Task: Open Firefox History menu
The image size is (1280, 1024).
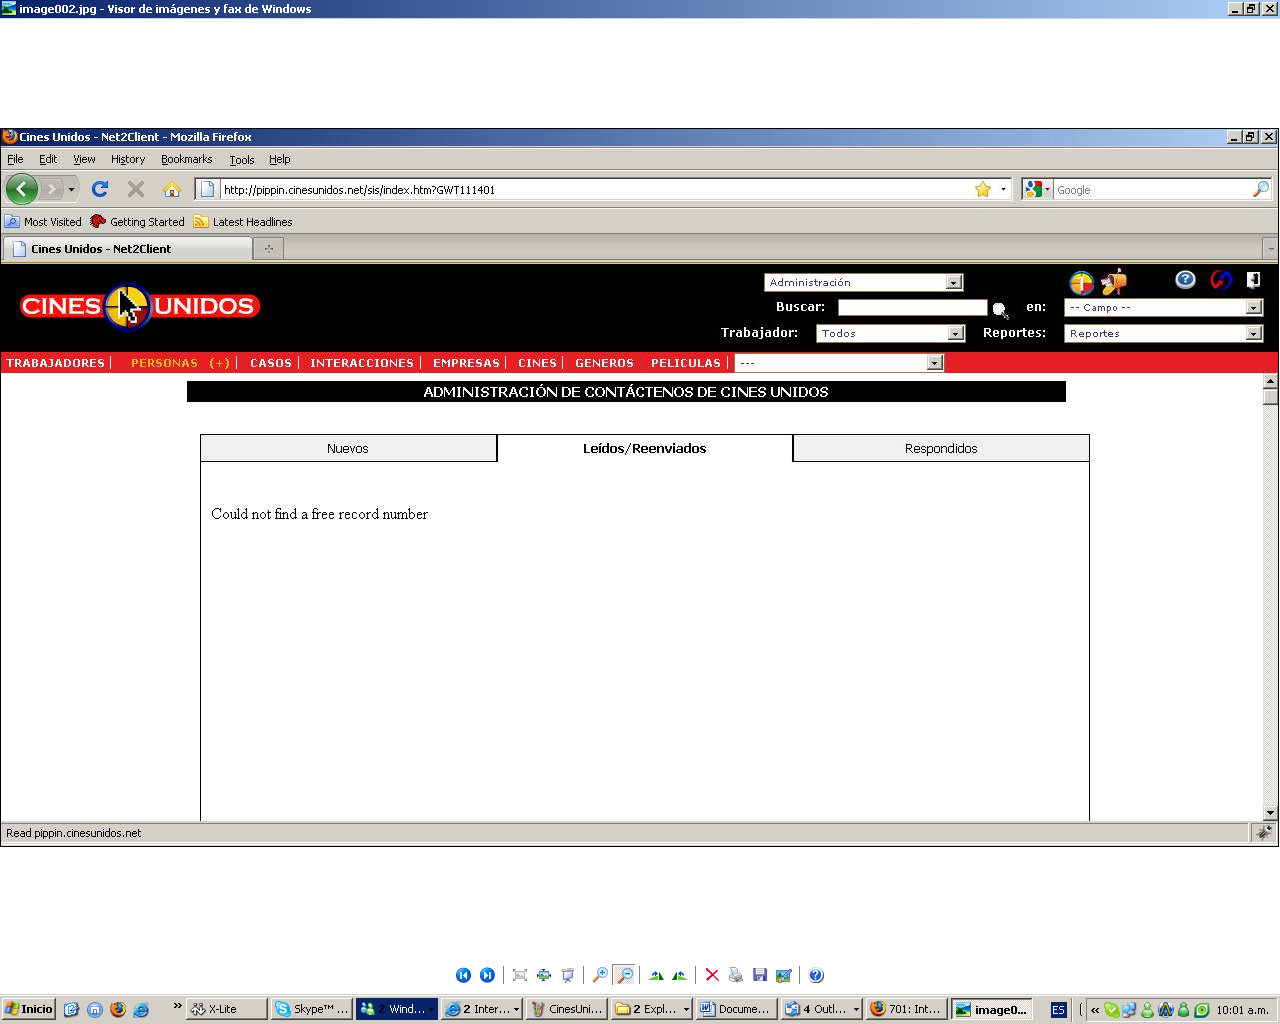Action: tap(128, 159)
